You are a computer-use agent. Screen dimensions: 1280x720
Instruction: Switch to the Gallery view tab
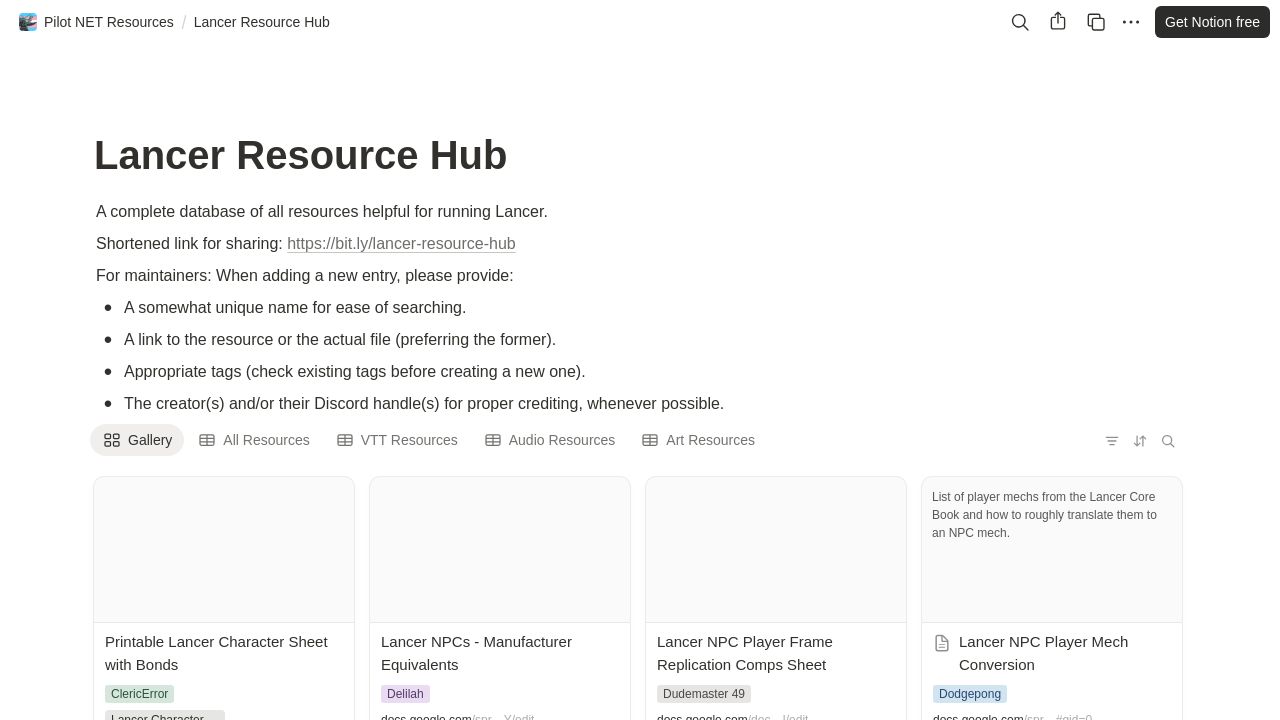pyautogui.click(x=138, y=440)
